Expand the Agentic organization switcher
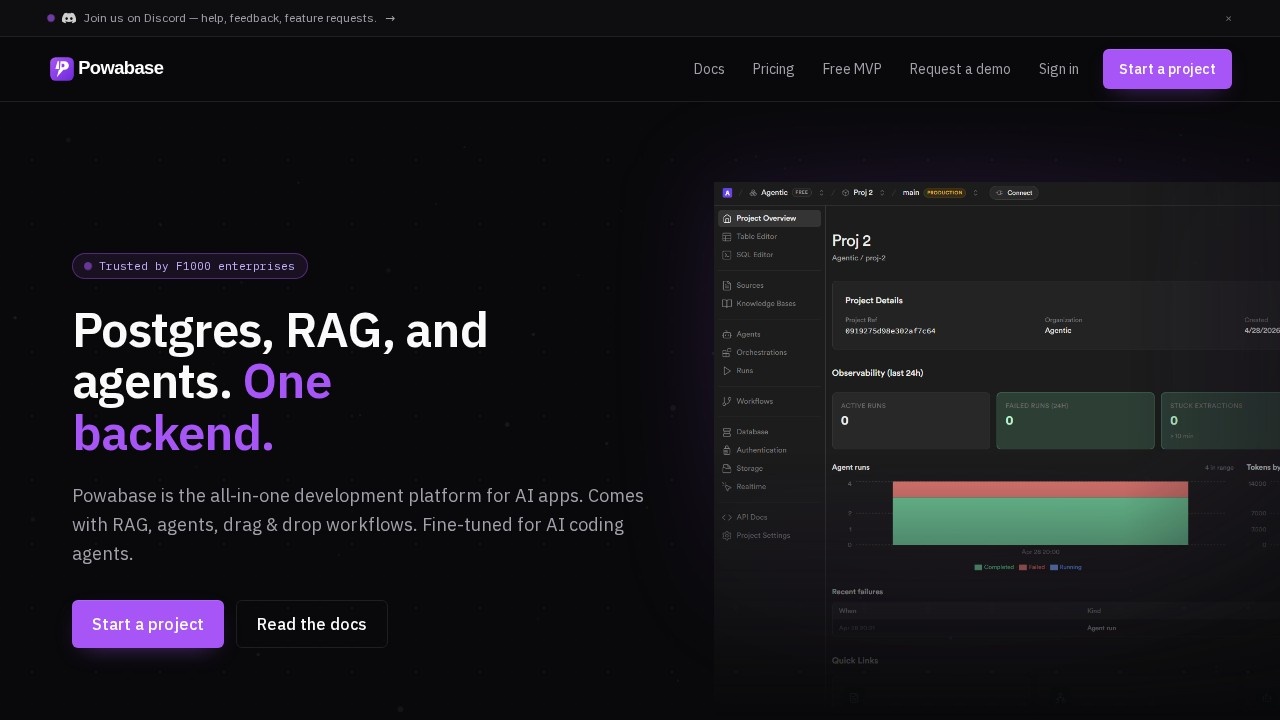Viewport: 1280px width, 720px height. [x=822, y=193]
